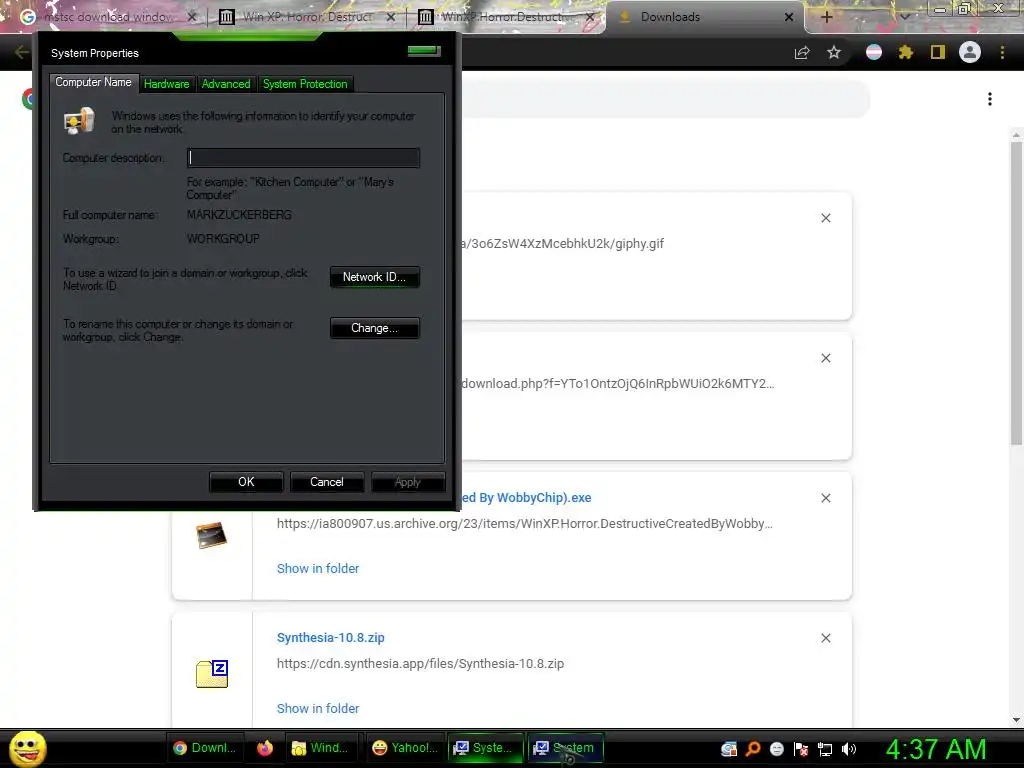Remove Synthesia-10.8.zip from the downloads list

[x=825, y=638]
